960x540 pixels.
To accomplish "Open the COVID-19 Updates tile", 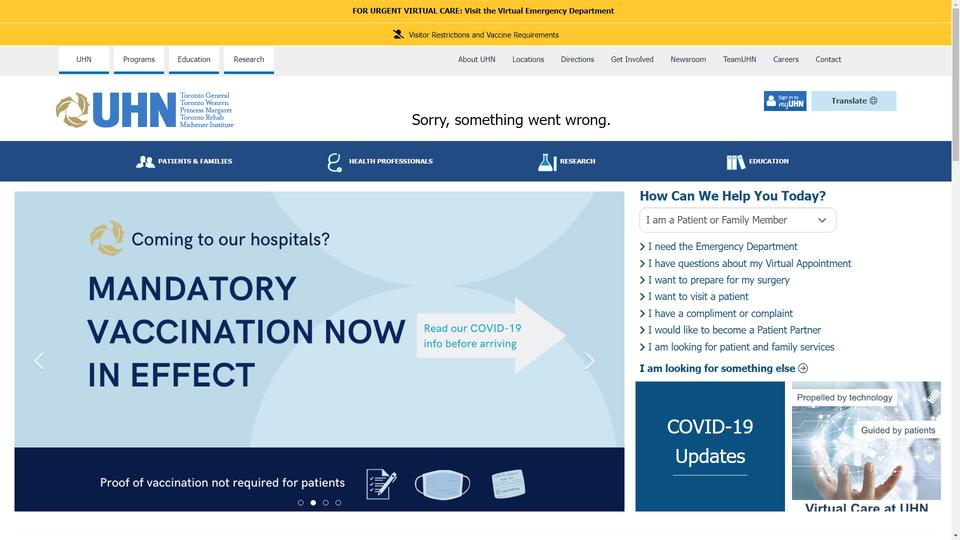I will pyautogui.click(x=710, y=447).
